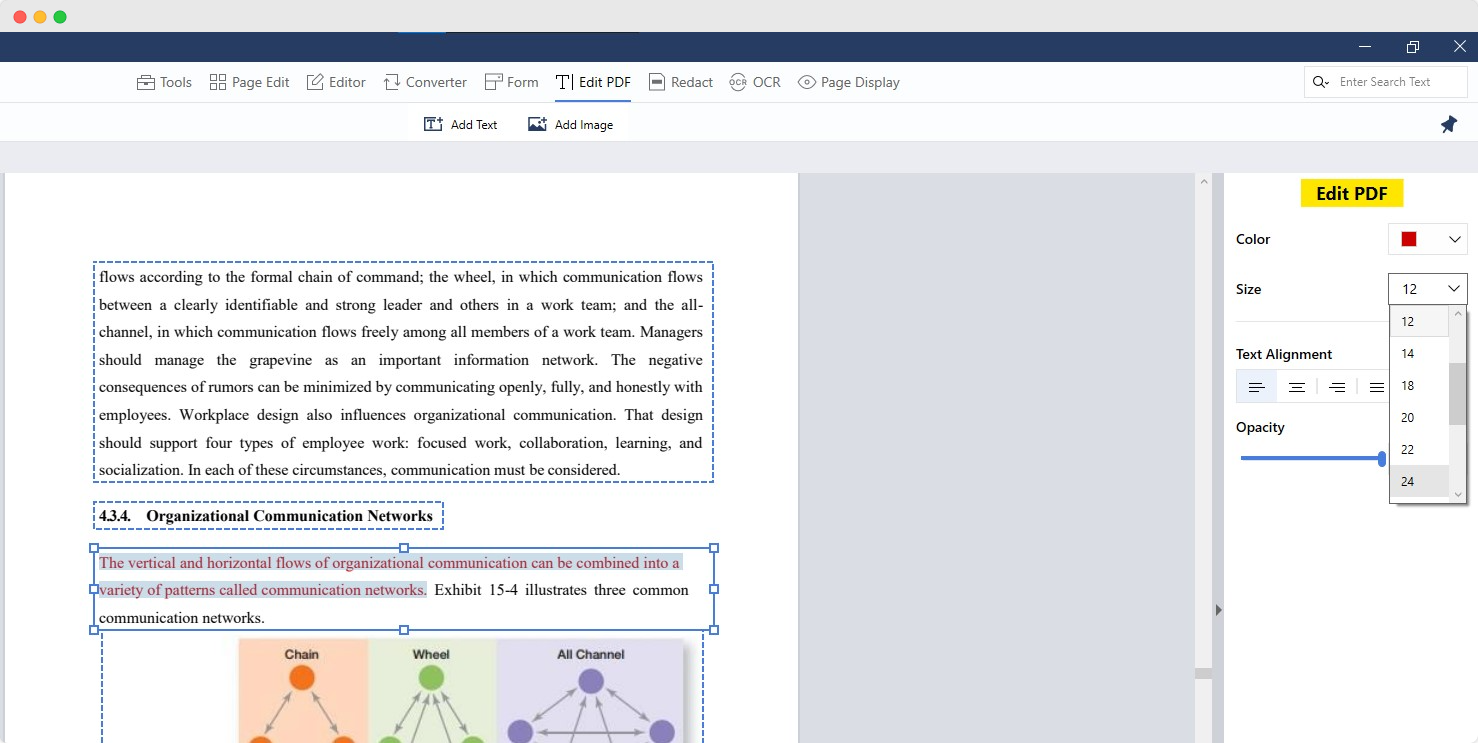Choose size 24 from the list
Viewport: 1478px width, 743px height.
pos(1419,482)
